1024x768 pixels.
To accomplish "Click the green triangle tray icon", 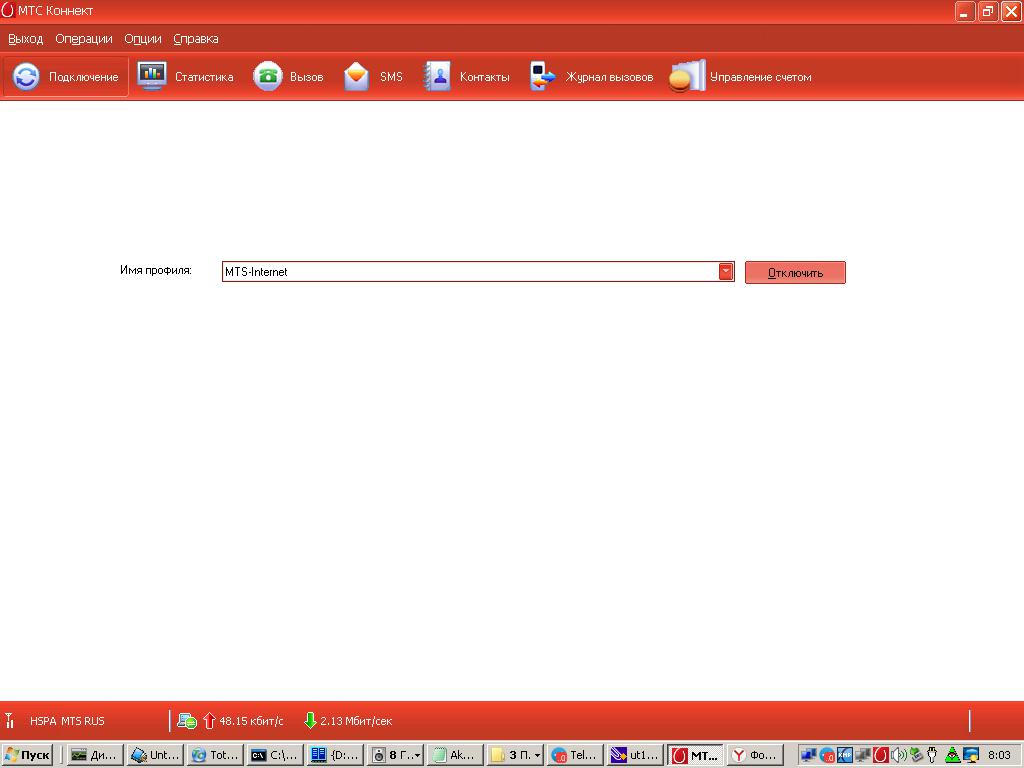I will (953, 755).
